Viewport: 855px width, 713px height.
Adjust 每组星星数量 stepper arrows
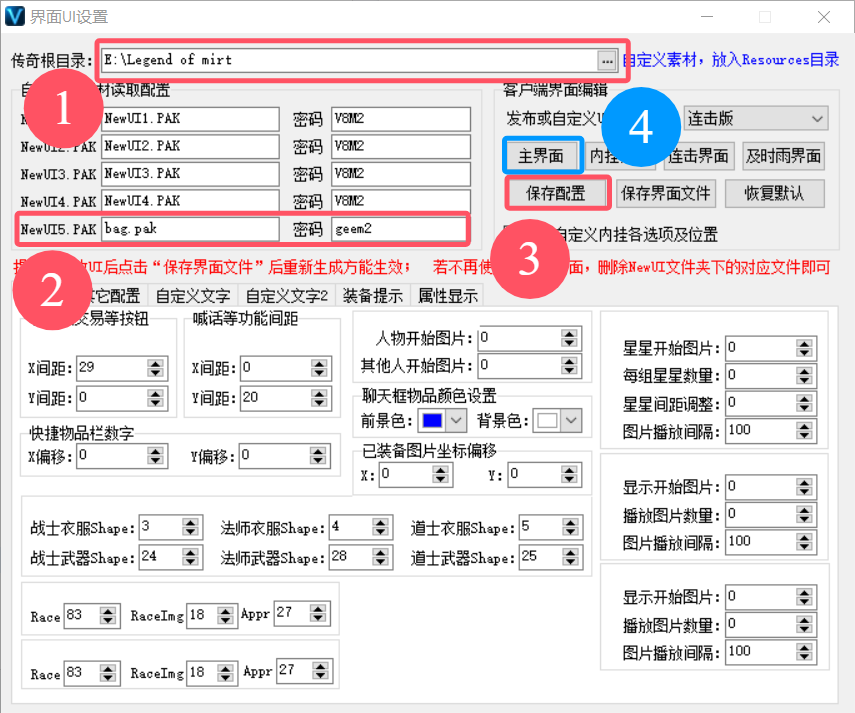(x=804, y=376)
